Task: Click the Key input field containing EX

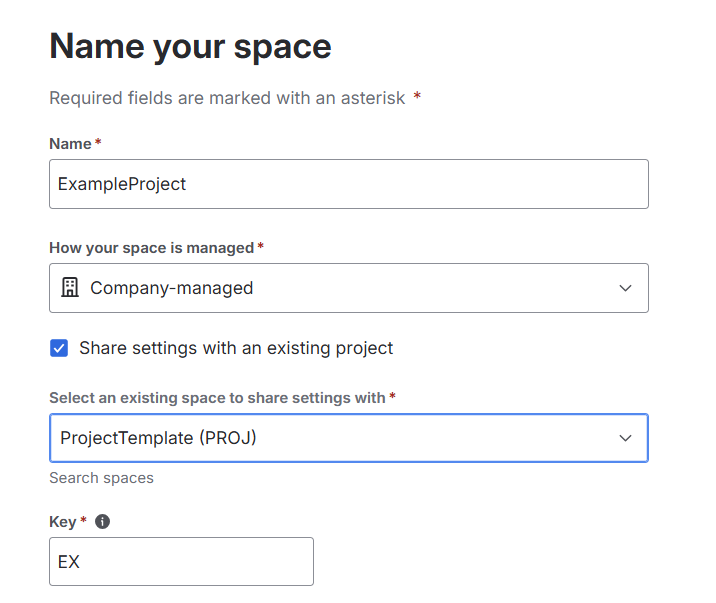Action: click(181, 561)
